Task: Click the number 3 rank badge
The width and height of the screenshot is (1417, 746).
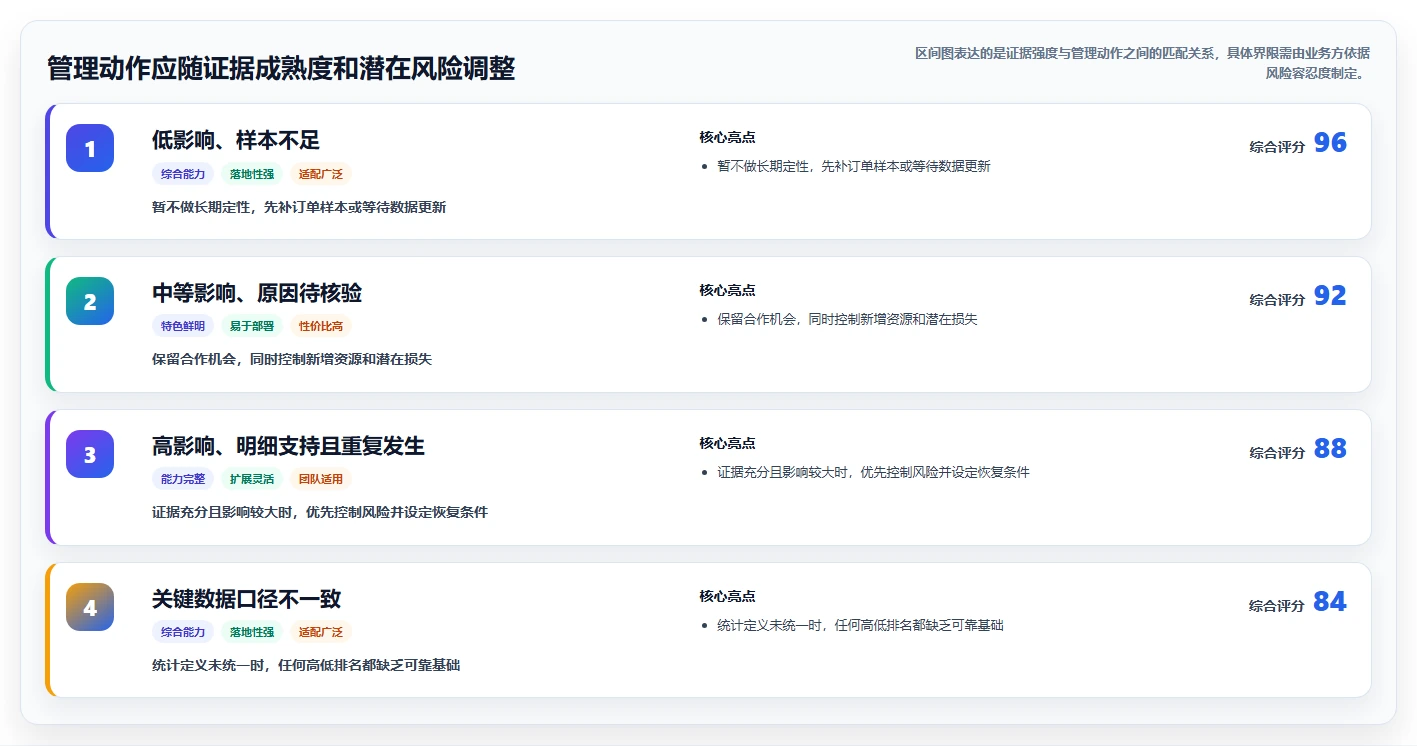Action: (x=90, y=454)
